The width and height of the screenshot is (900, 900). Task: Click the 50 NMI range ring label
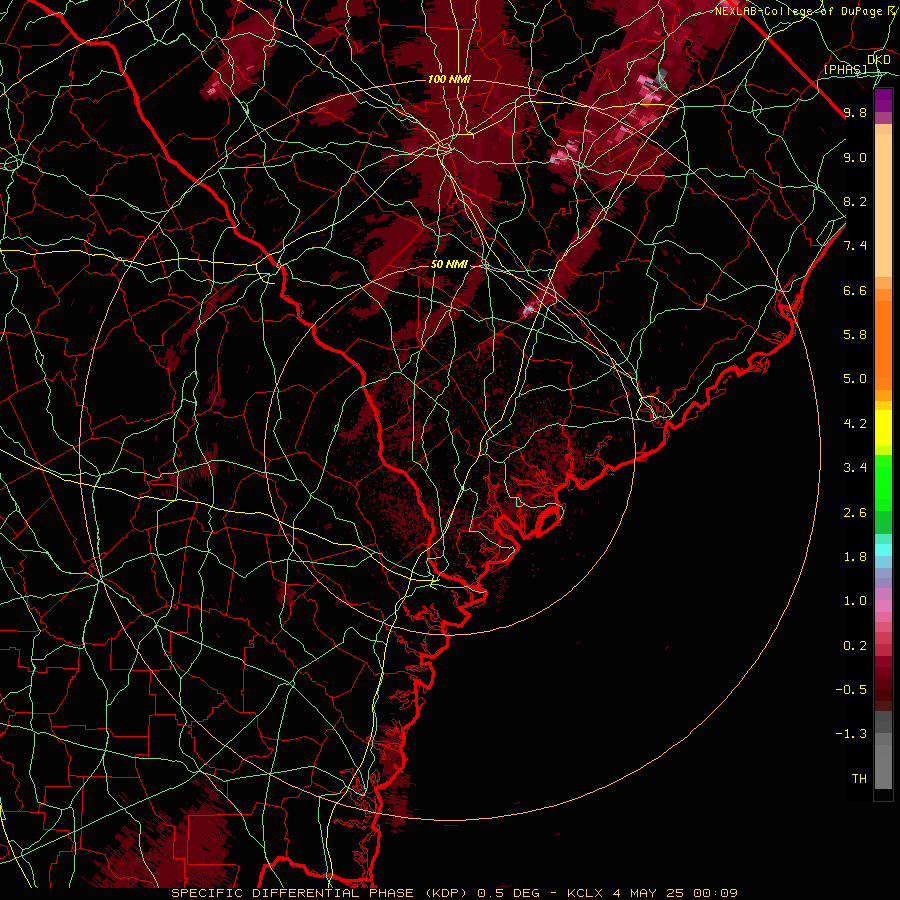coord(449,264)
